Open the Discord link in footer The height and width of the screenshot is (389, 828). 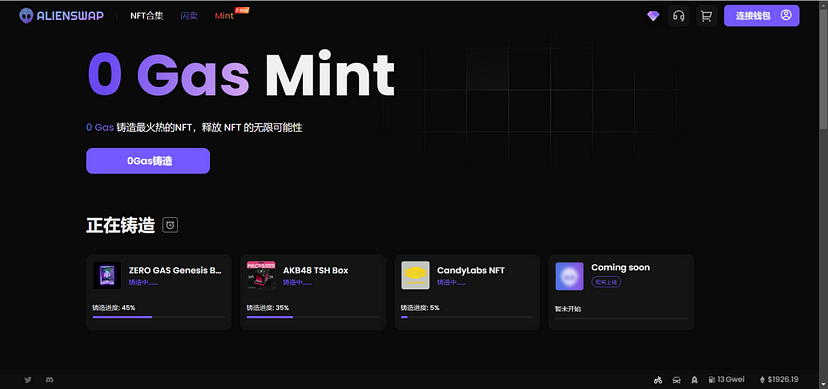pos(50,379)
